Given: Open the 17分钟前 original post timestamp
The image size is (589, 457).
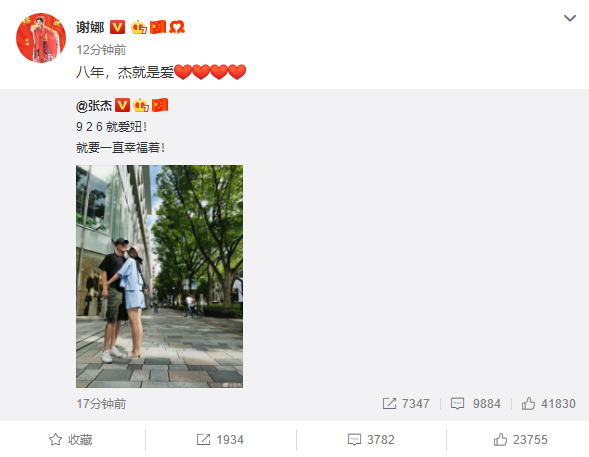Looking at the screenshot, I should [101, 404].
